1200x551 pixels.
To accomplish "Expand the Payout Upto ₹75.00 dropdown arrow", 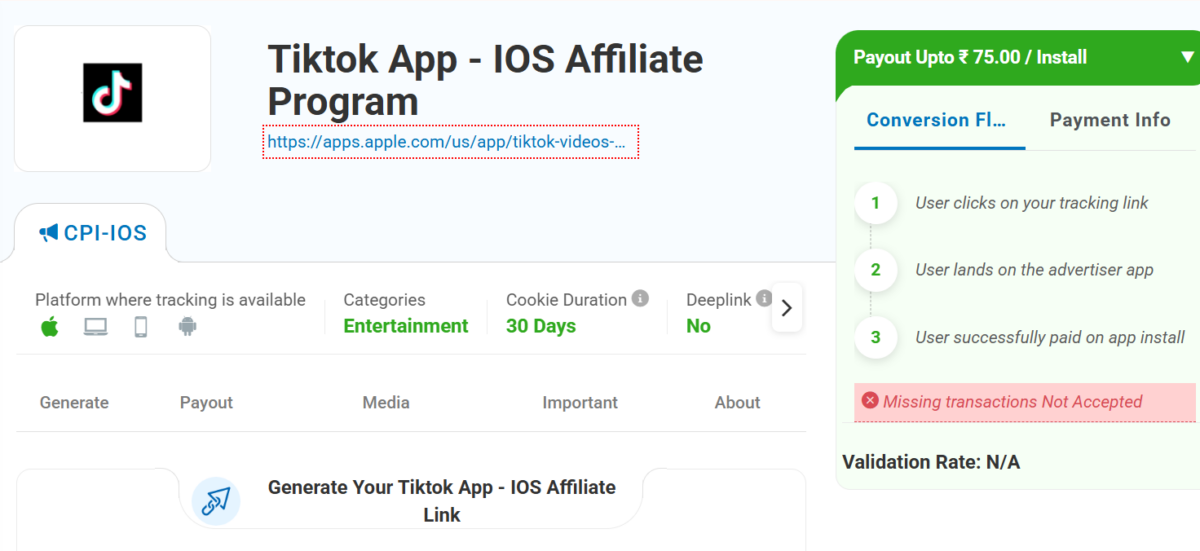I will (x=1187, y=57).
